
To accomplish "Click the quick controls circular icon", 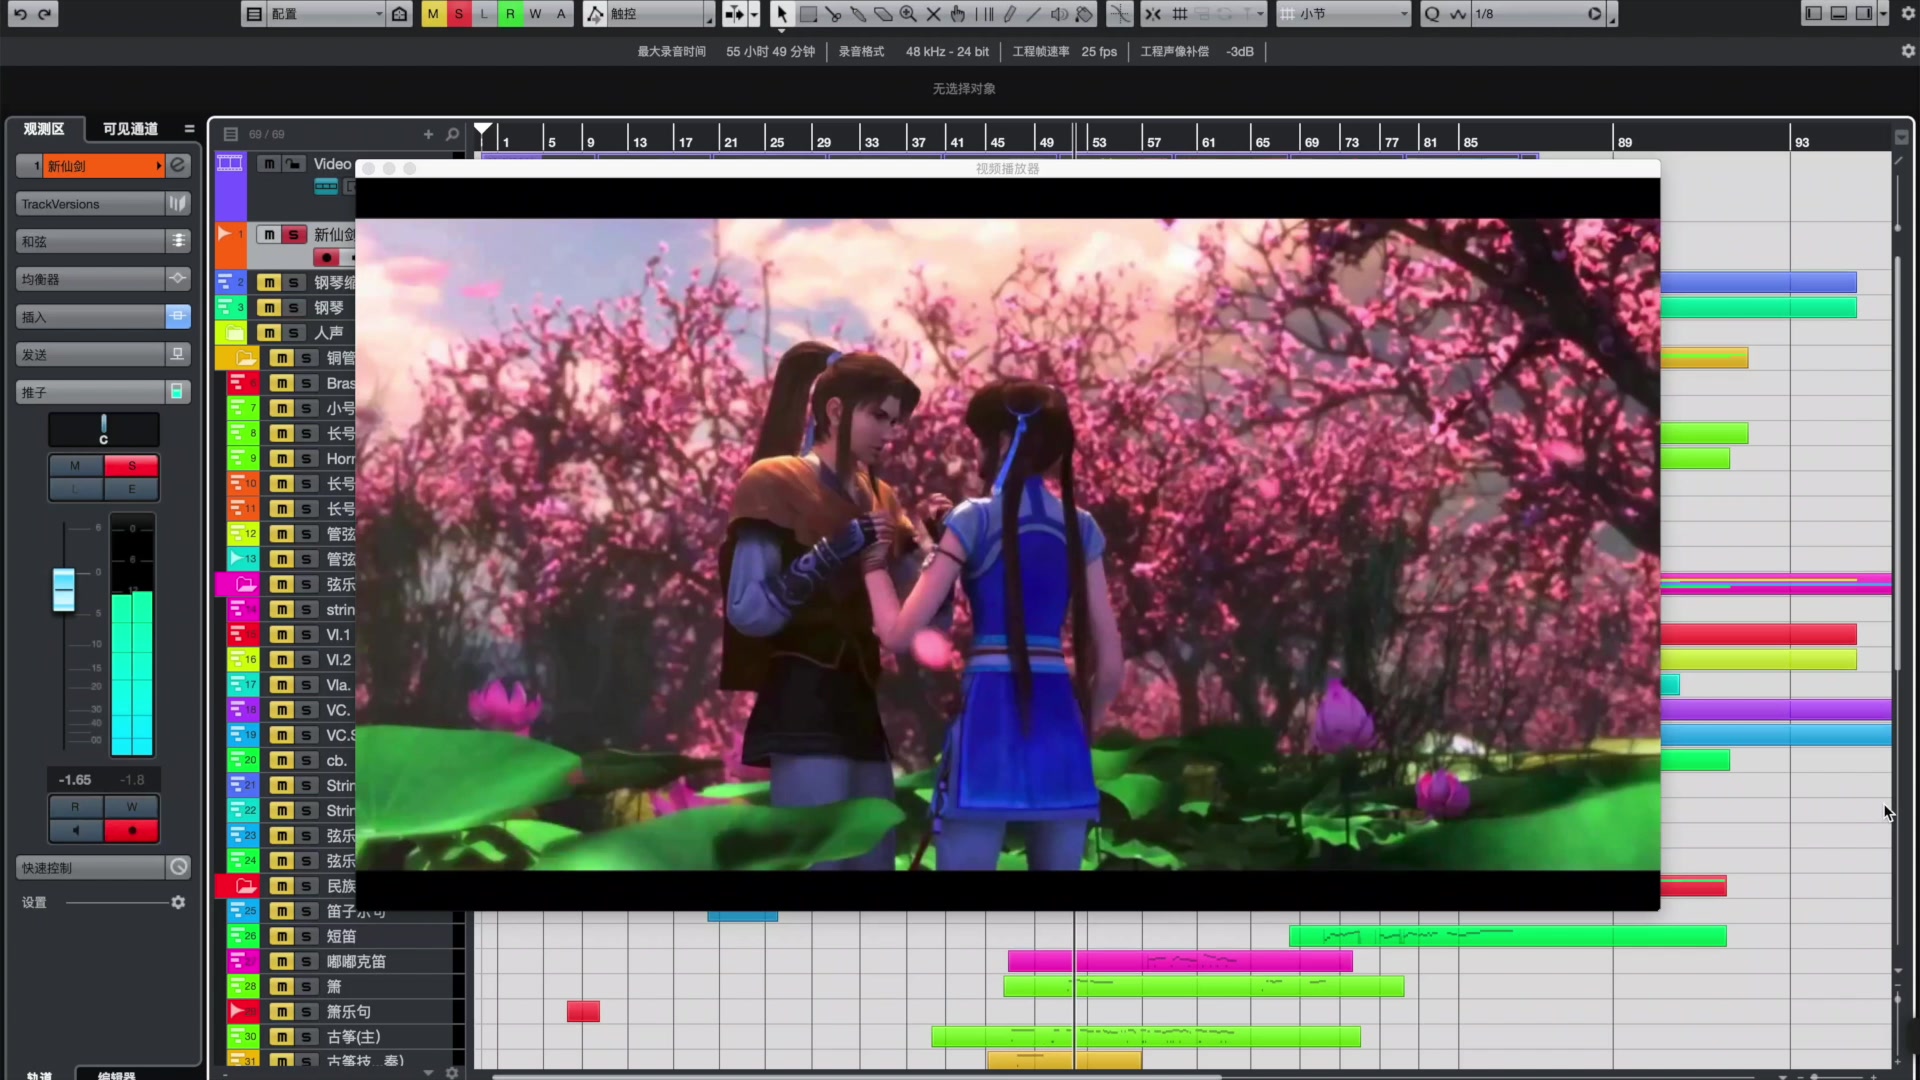I will (178, 867).
